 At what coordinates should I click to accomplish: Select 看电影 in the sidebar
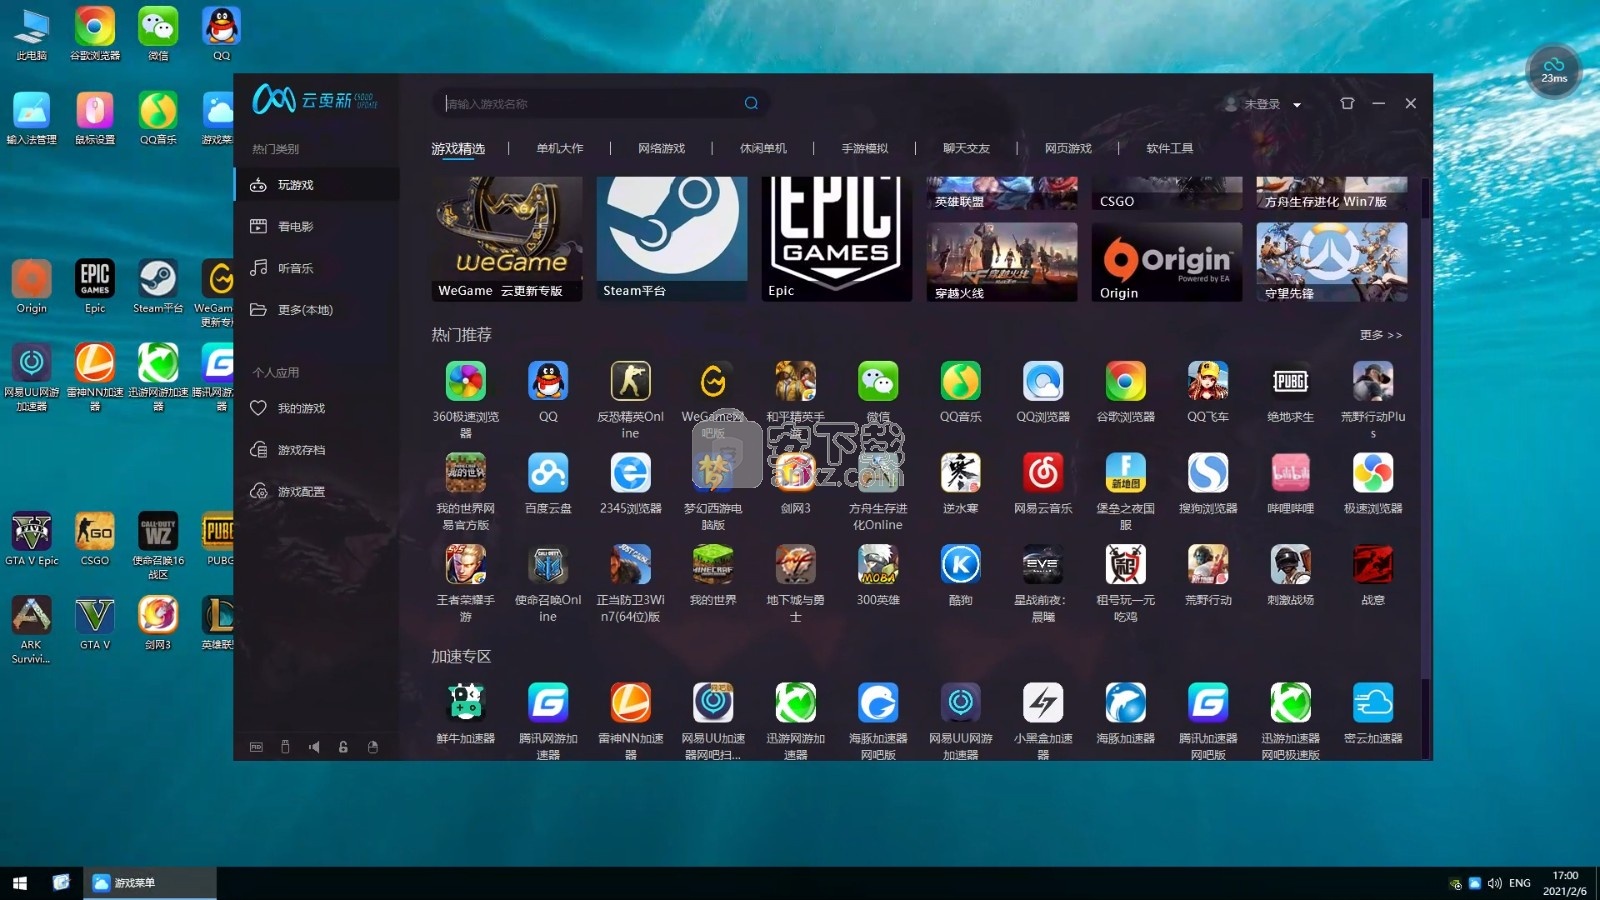click(x=317, y=227)
